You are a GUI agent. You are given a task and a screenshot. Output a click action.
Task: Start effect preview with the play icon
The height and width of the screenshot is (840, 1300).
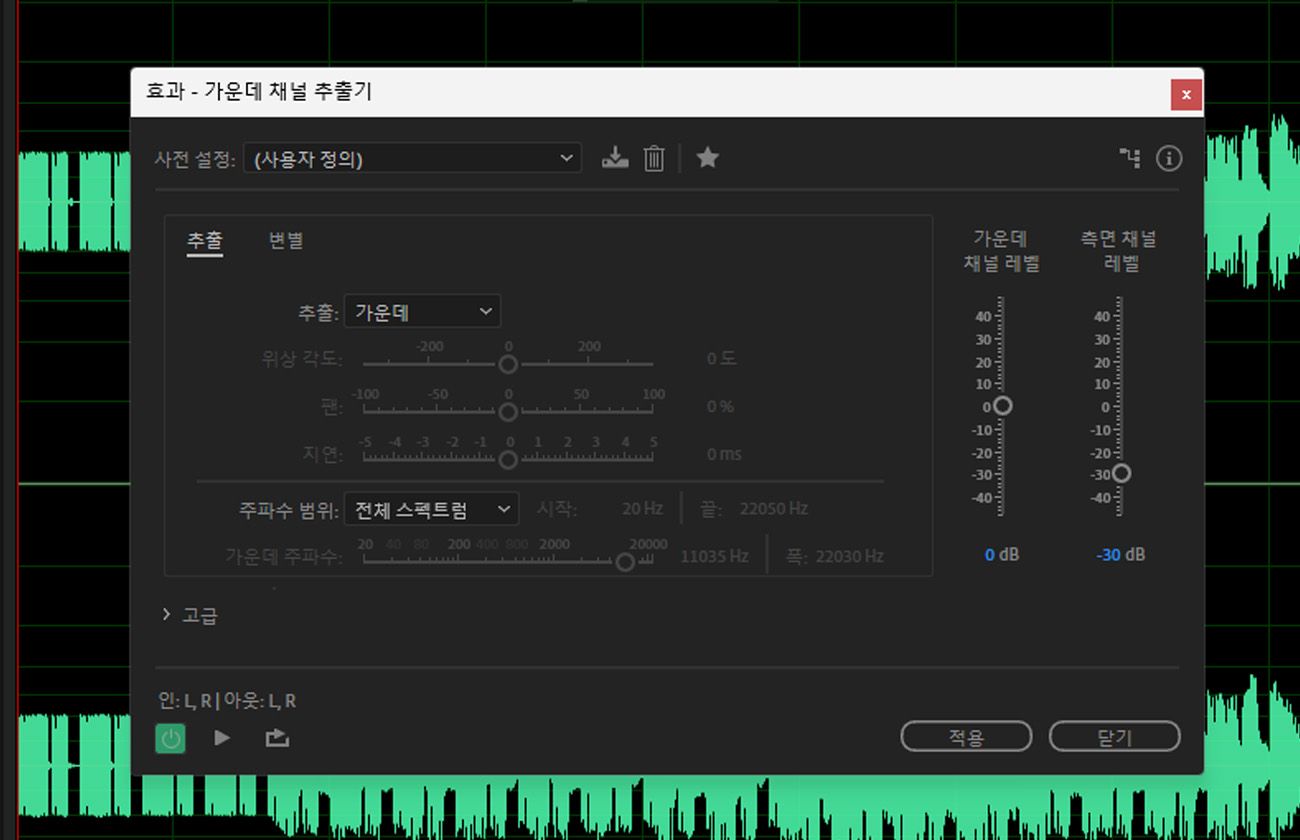point(222,737)
